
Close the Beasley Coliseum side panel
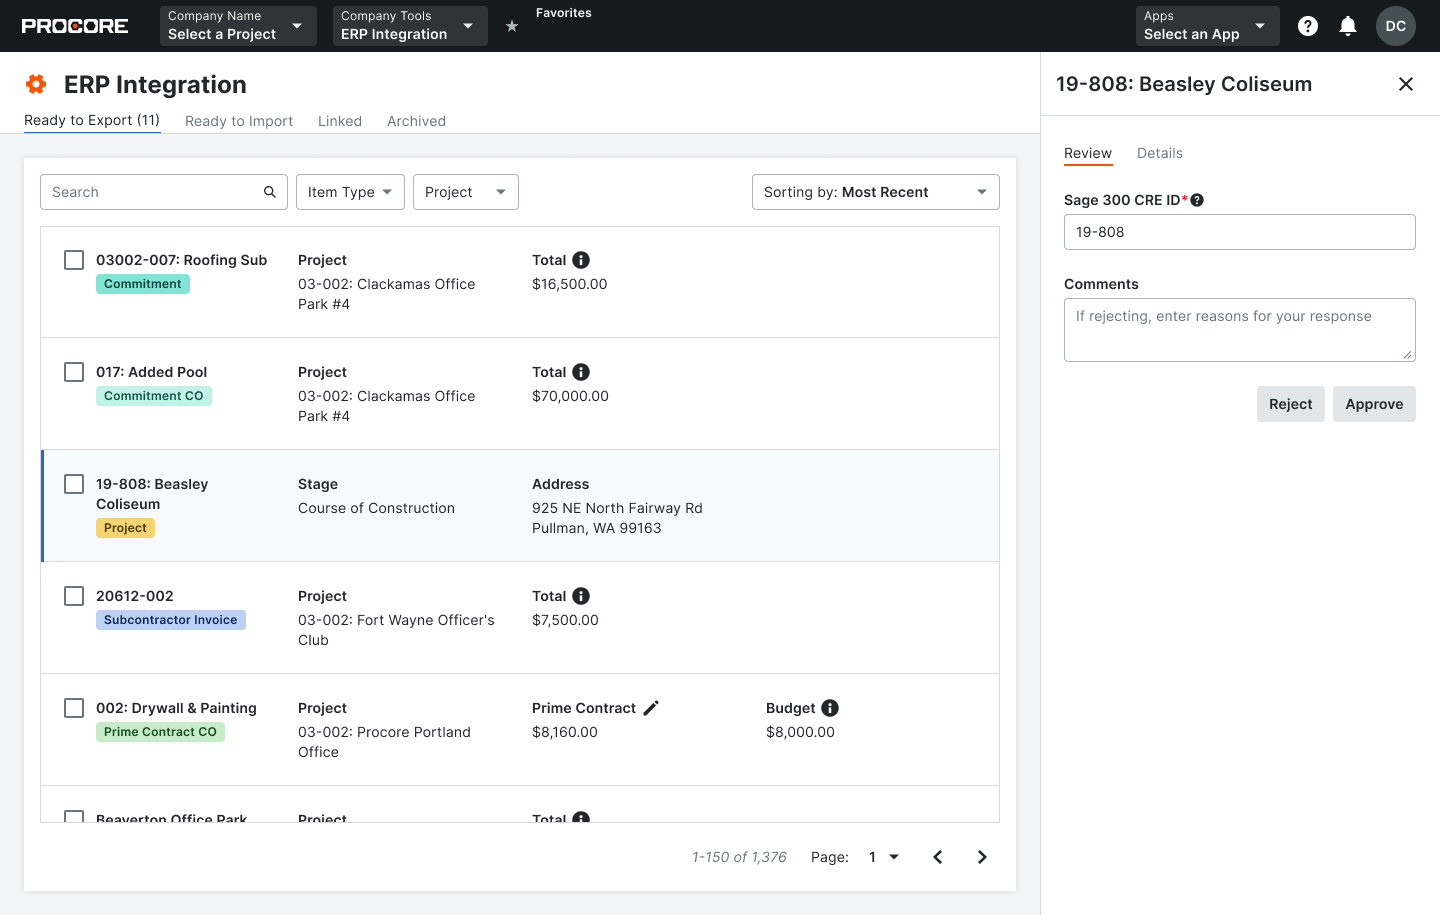click(x=1406, y=84)
